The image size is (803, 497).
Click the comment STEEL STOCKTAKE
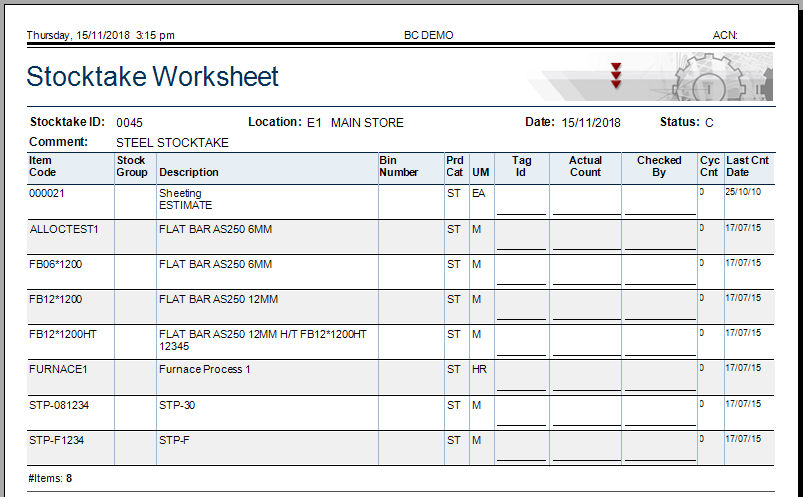(x=172, y=143)
